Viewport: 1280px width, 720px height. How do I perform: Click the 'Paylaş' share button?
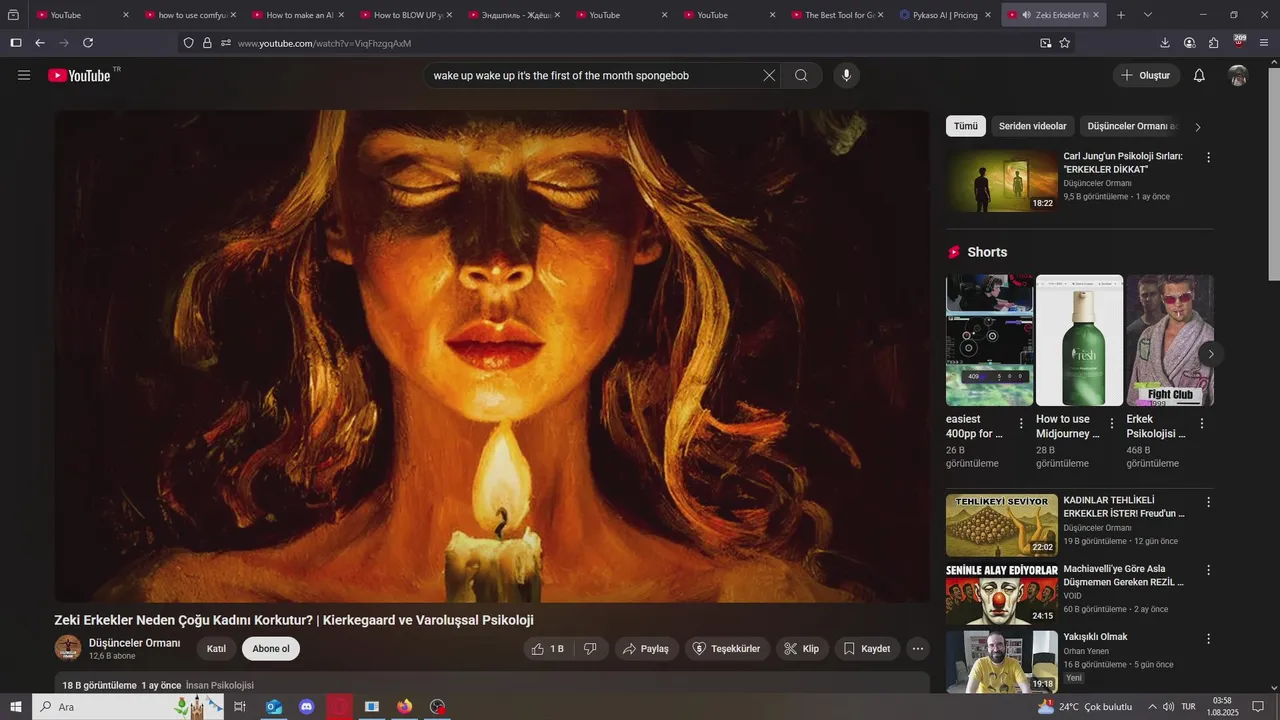click(x=646, y=649)
